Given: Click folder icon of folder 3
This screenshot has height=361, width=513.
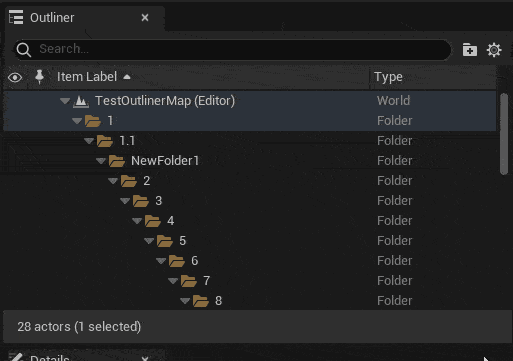Looking at the screenshot, I should (x=141, y=201).
